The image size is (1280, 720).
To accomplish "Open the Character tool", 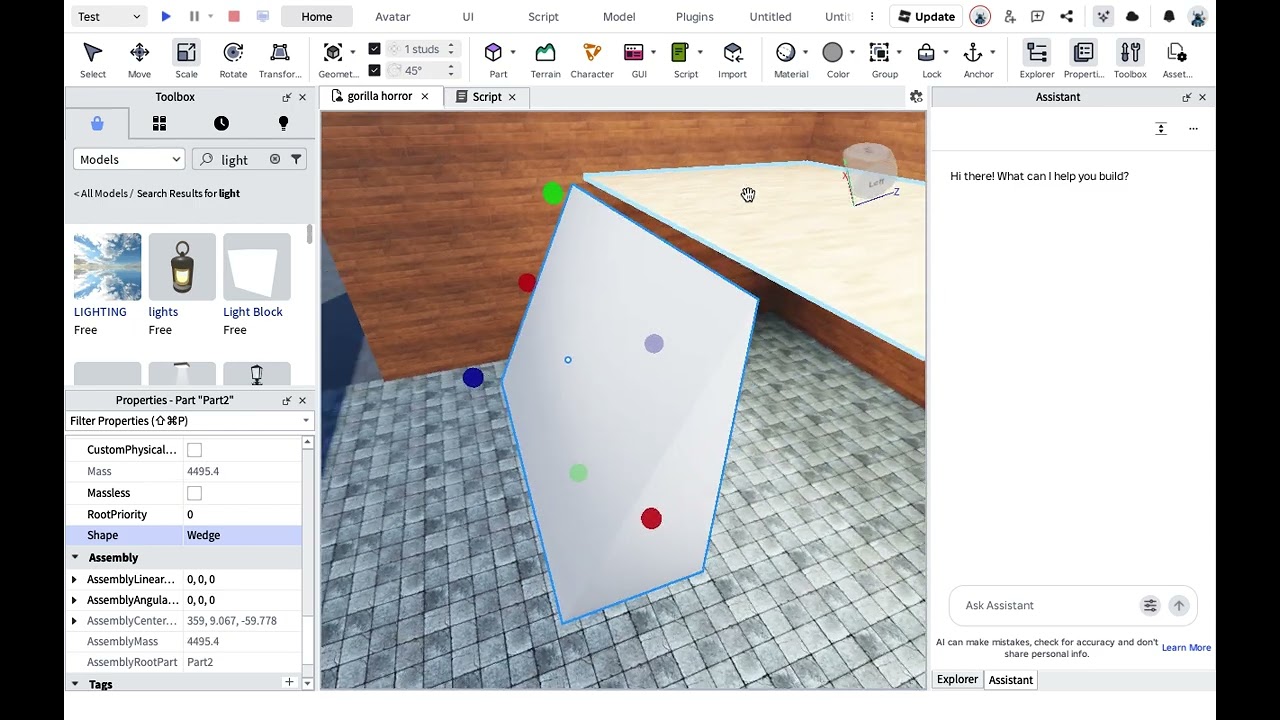I will [592, 60].
